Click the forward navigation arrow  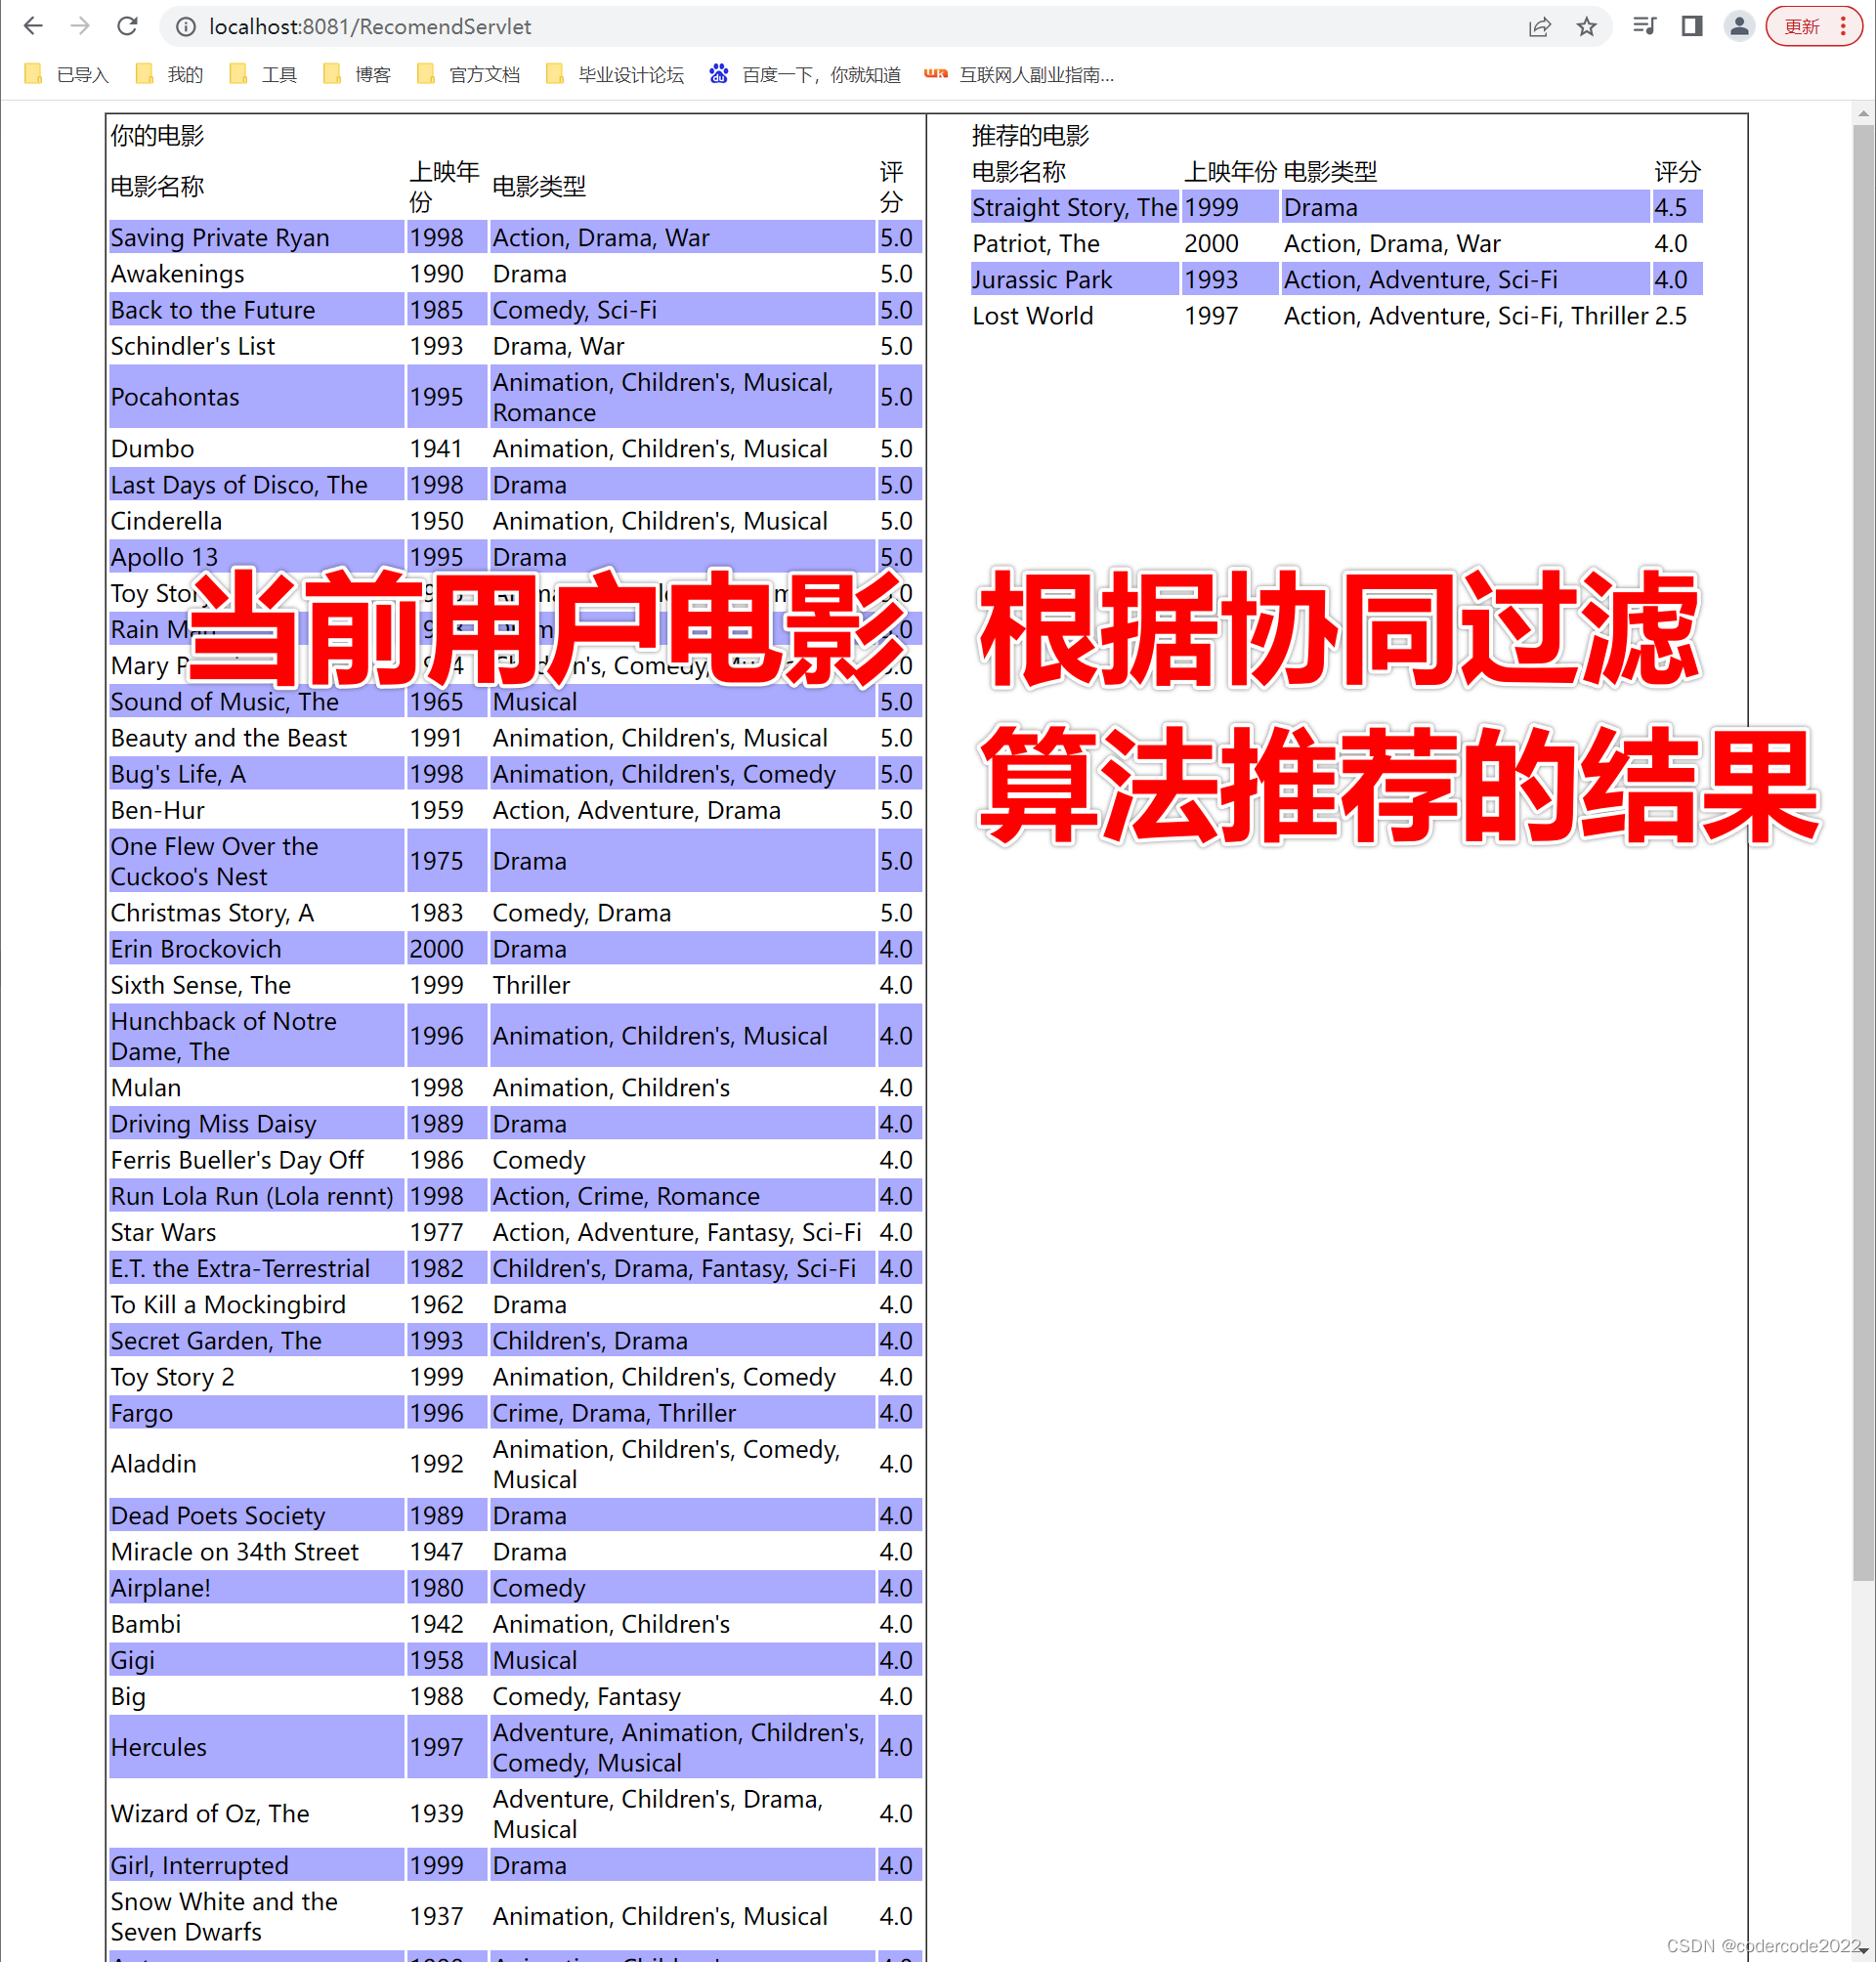pos(80,26)
